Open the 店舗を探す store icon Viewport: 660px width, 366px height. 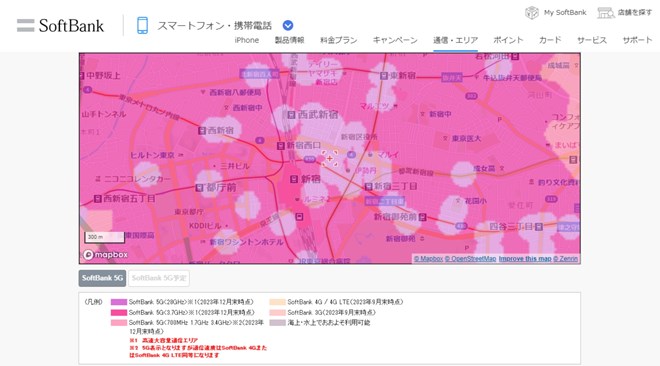pos(606,13)
